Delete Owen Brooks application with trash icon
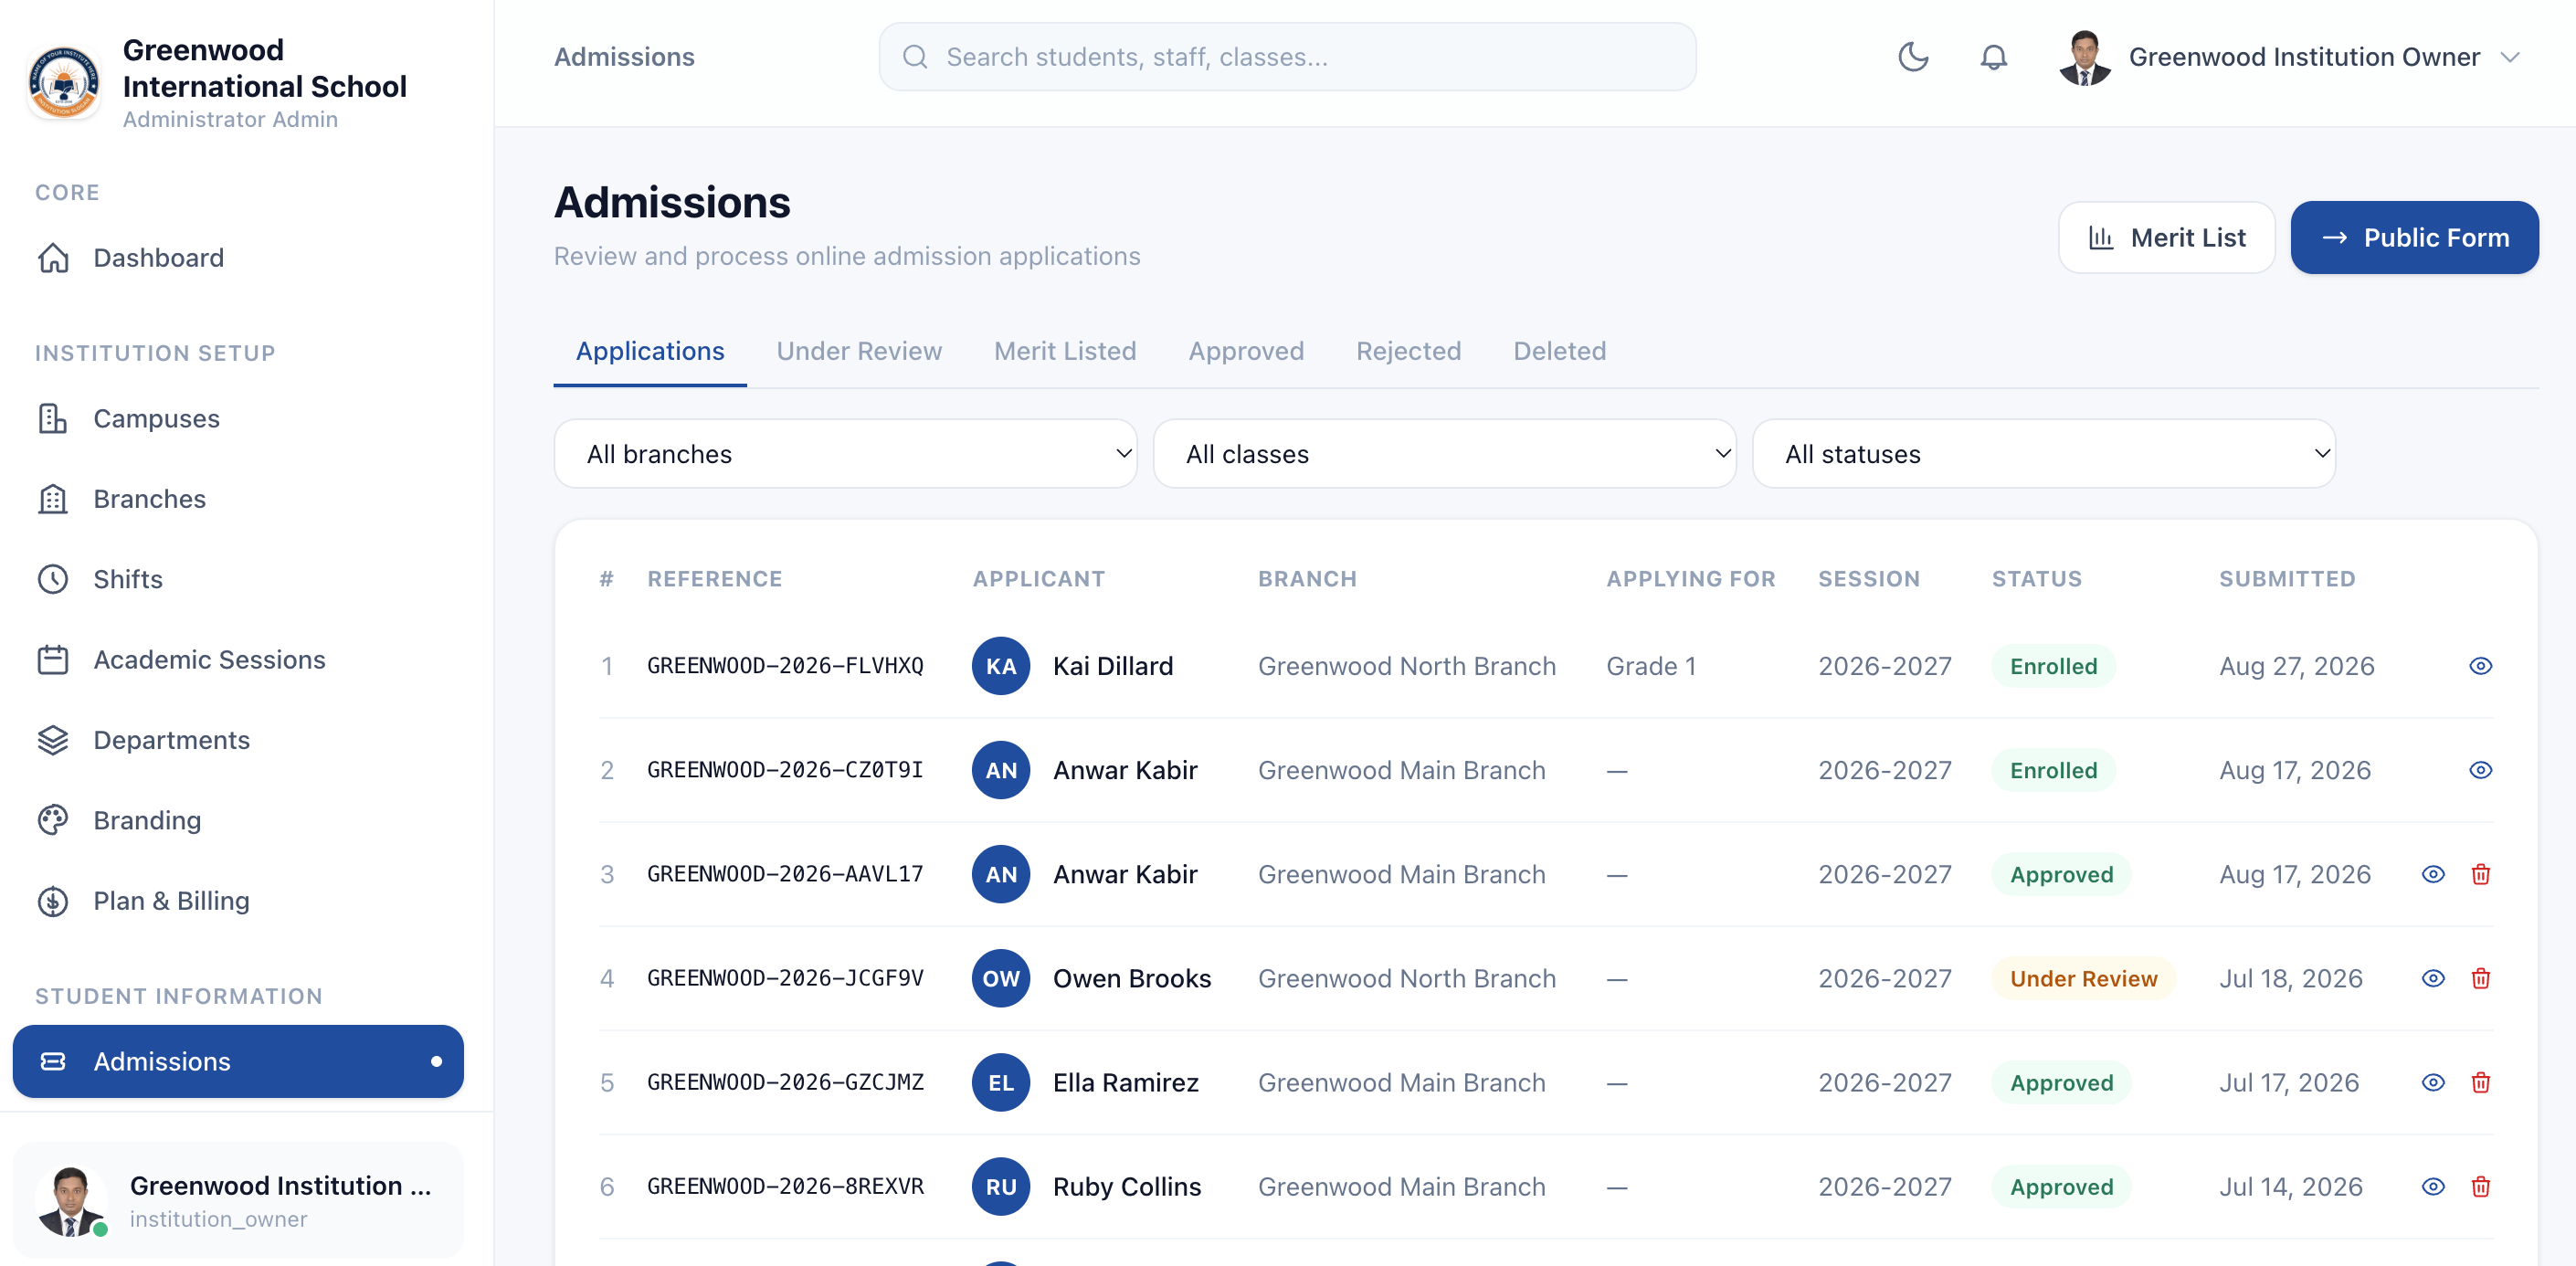This screenshot has width=2576, height=1266. click(2480, 978)
